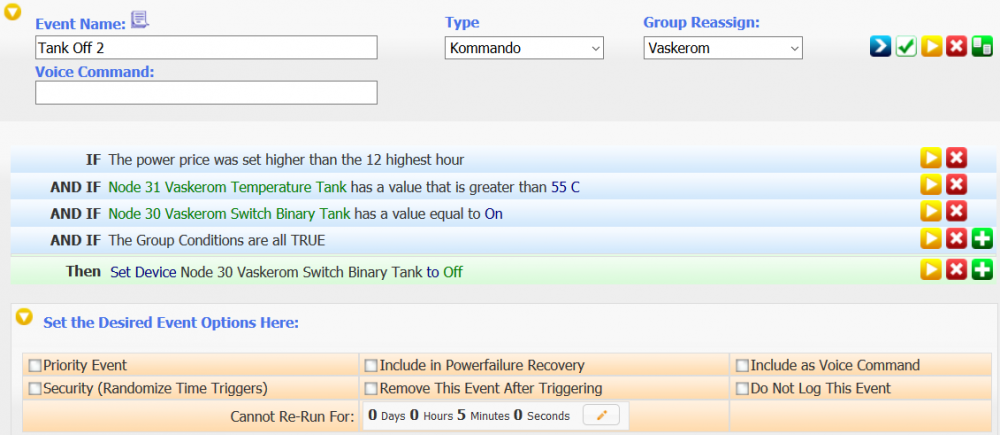
Task: Click the green checkmark icon in event header
Action: pyautogui.click(x=906, y=47)
